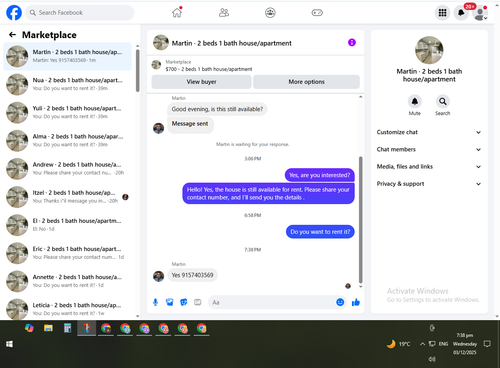Open the emoji picker
The height and width of the screenshot is (368, 500).
(x=340, y=302)
